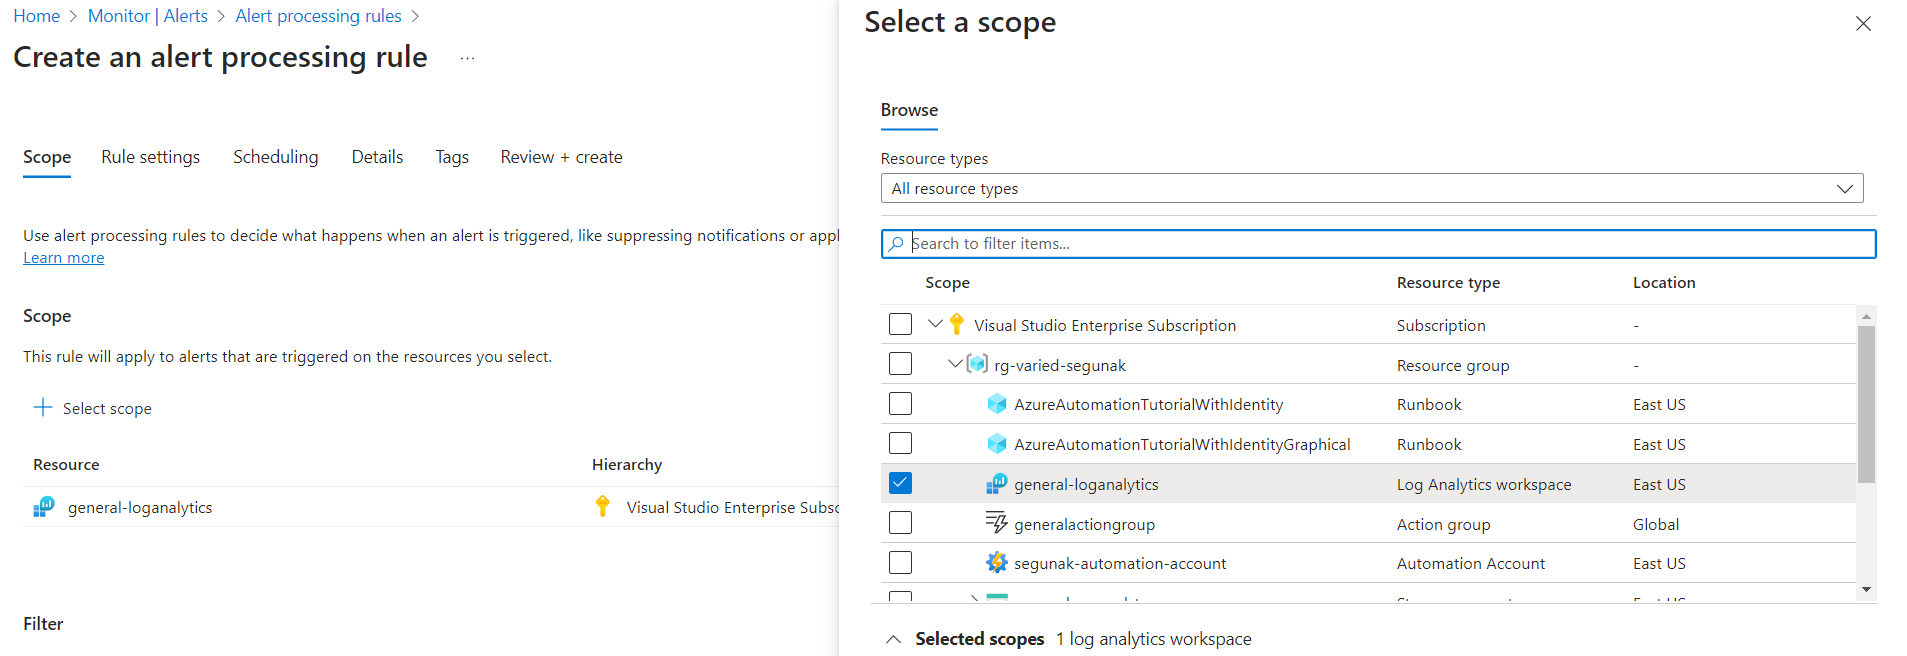Screen dimensions: 1907x656
Task: Click the segunak-automation-account gear icon
Action: point(997,563)
